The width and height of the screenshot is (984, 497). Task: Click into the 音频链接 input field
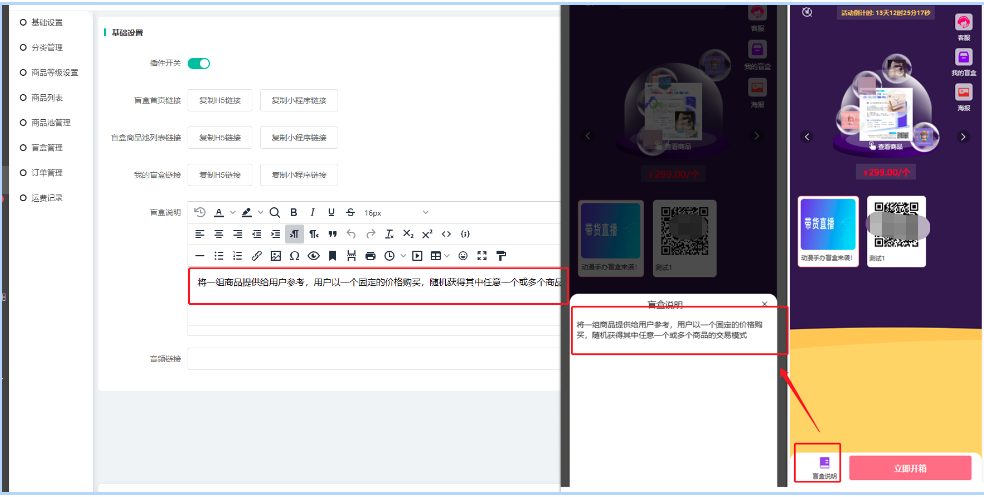[374, 358]
